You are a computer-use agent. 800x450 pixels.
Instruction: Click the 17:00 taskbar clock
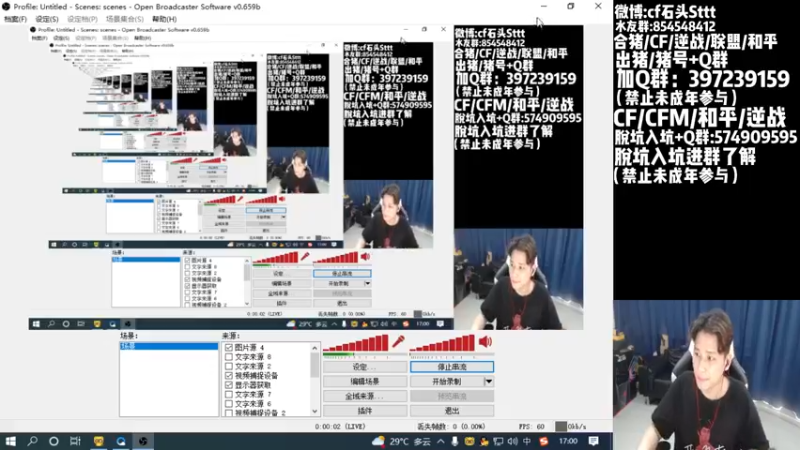pos(568,441)
